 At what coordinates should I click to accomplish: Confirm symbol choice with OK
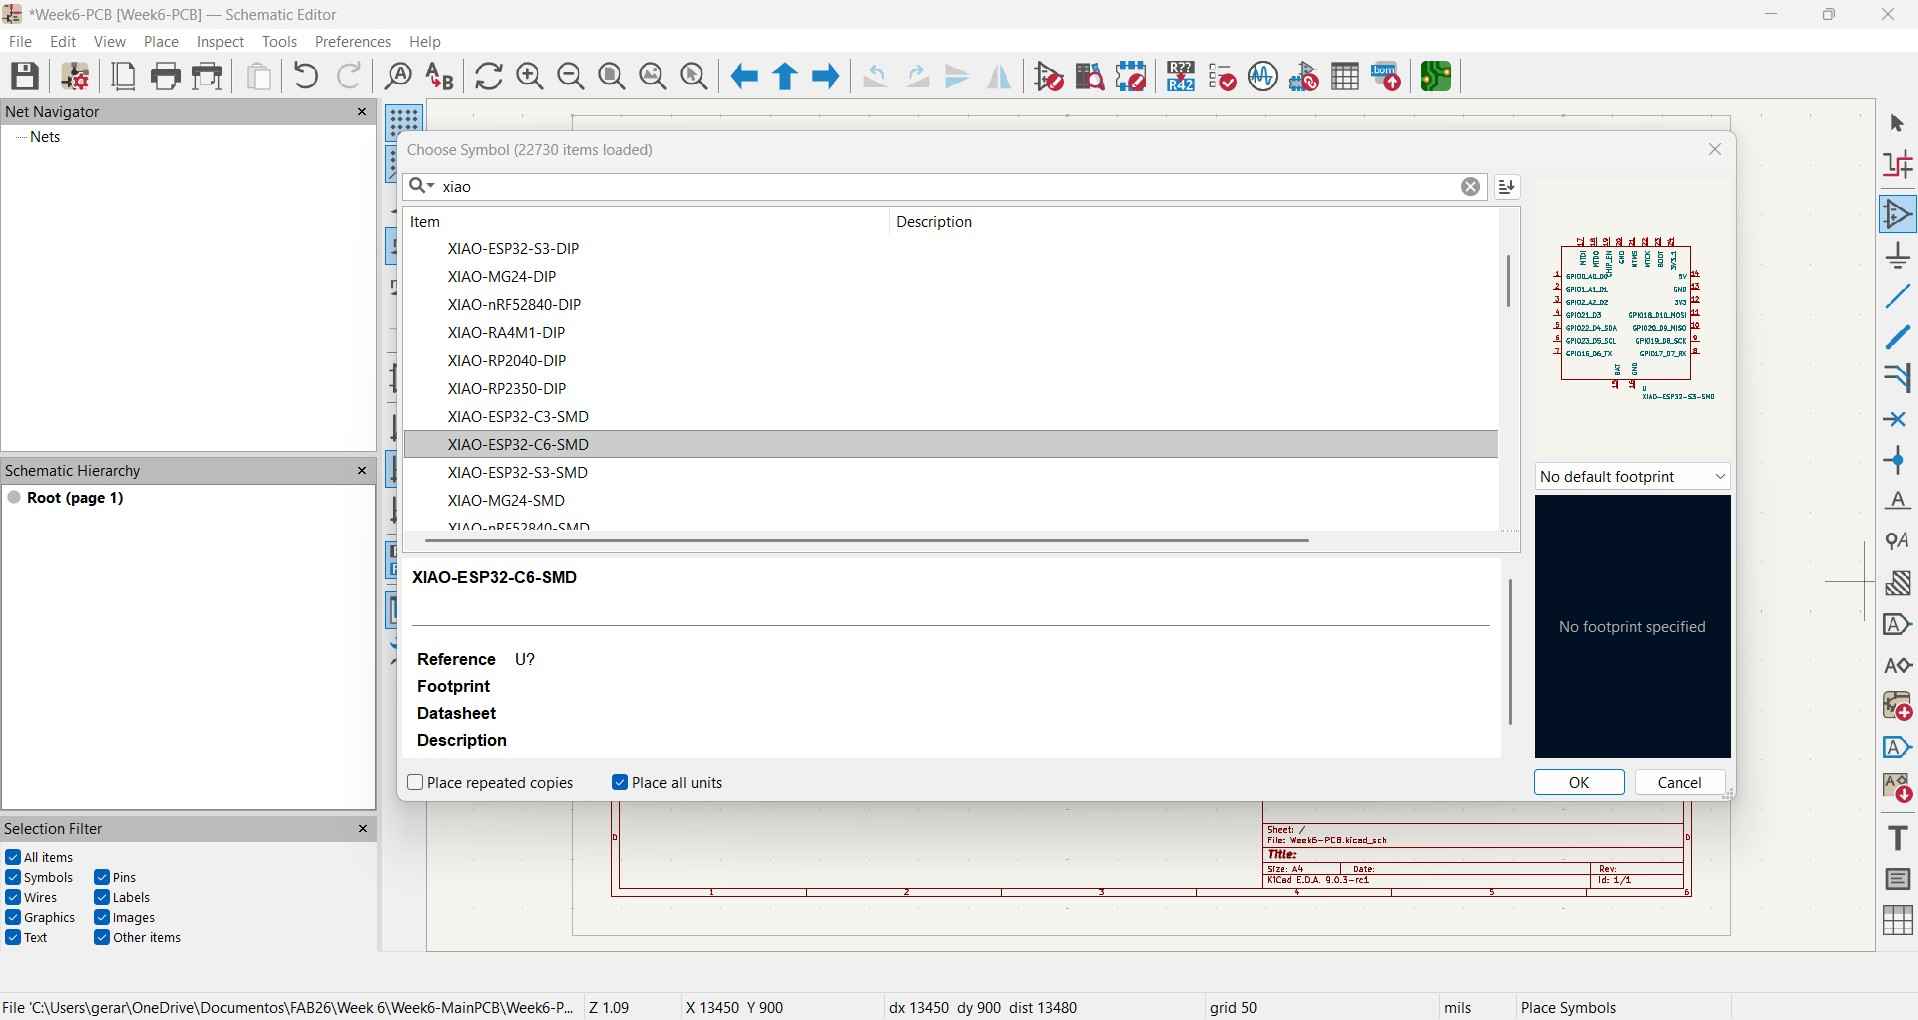pos(1579,783)
